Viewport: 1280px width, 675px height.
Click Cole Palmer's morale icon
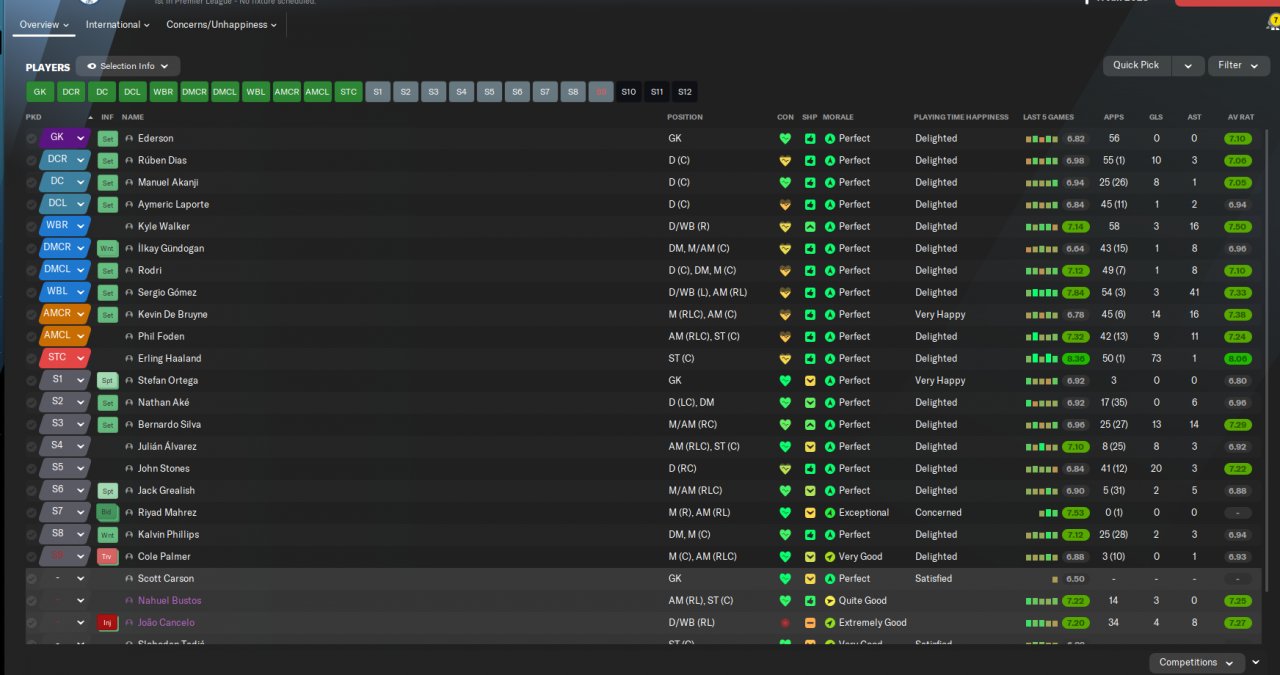pyautogui.click(x=829, y=556)
